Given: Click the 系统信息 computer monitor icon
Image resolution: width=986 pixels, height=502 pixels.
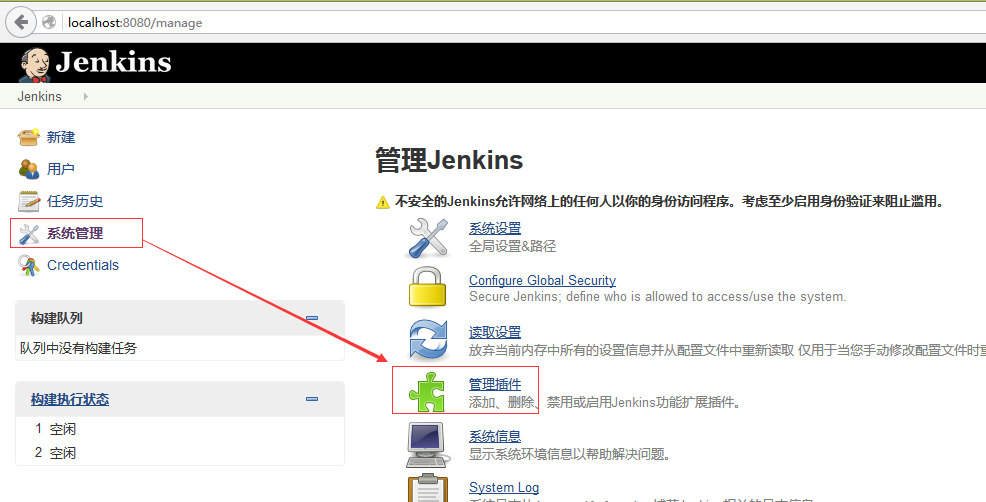Looking at the screenshot, I should click(x=428, y=445).
